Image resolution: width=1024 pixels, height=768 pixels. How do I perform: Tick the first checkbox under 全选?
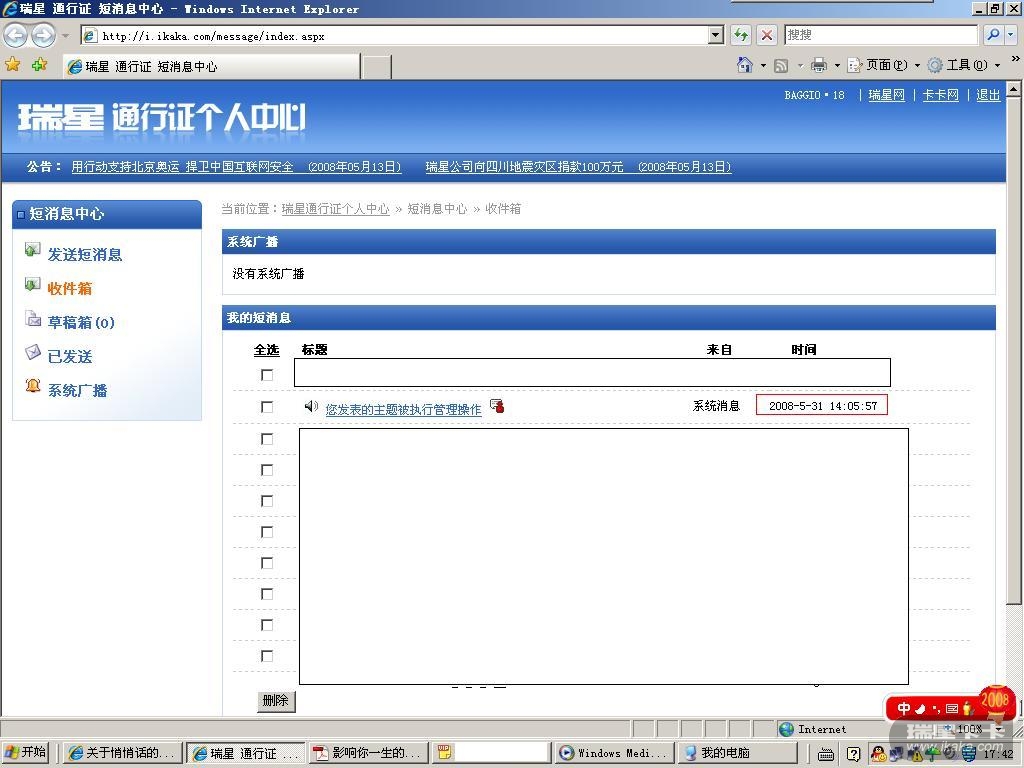point(266,375)
